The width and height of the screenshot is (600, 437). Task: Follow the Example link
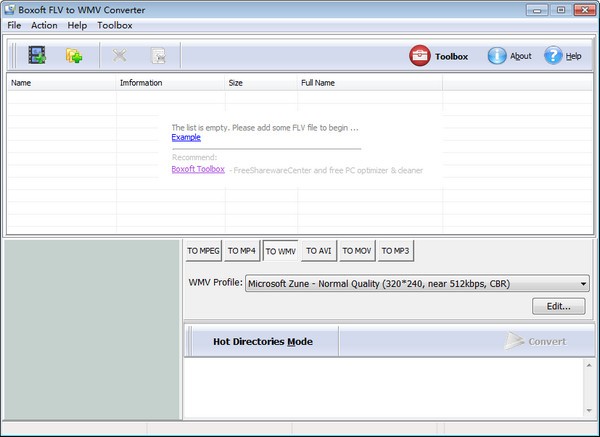pyautogui.click(x=186, y=137)
